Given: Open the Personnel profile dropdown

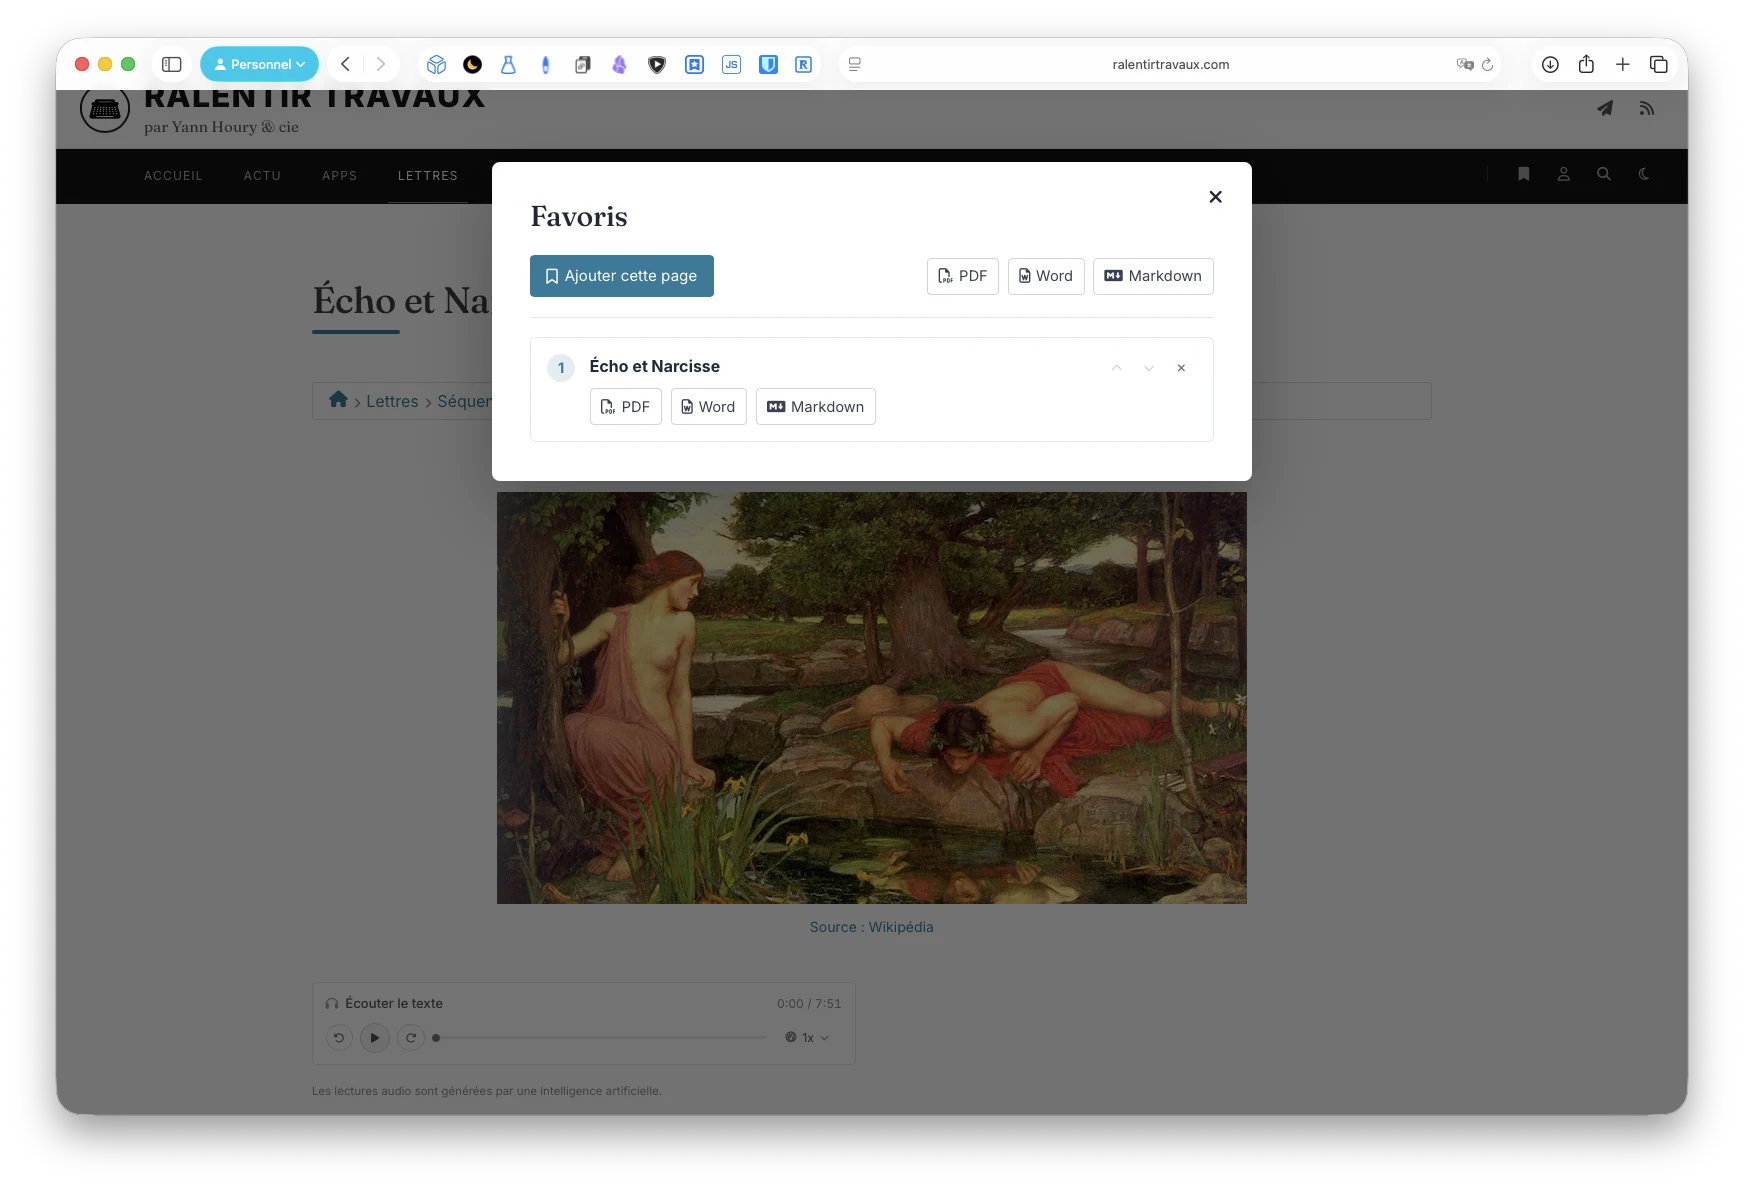Looking at the screenshot, I should [x=259, y=64].
